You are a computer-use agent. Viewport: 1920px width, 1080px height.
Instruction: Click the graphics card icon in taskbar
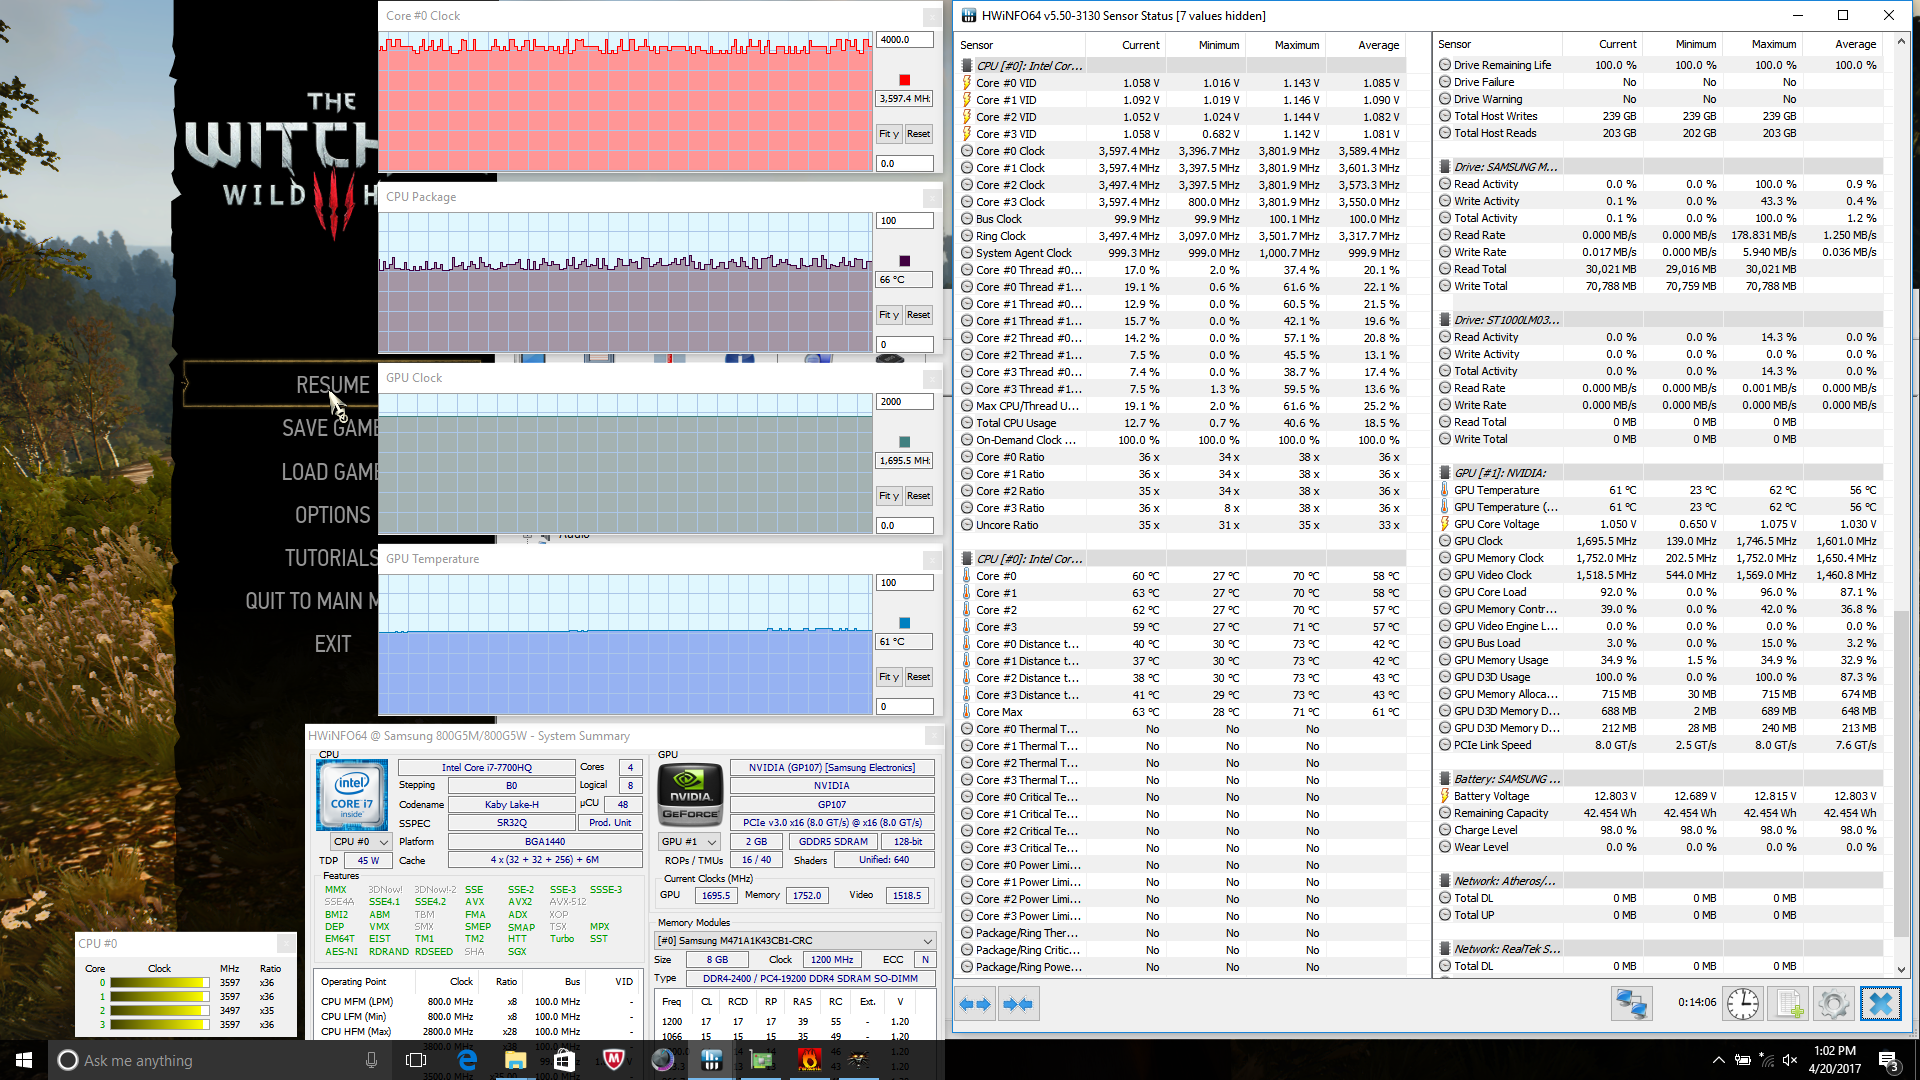click(761, 1060)
